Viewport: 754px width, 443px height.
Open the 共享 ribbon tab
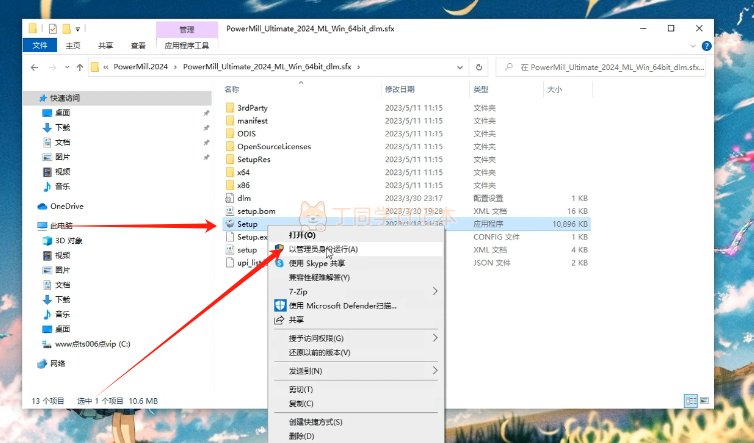tap(105, 46)
